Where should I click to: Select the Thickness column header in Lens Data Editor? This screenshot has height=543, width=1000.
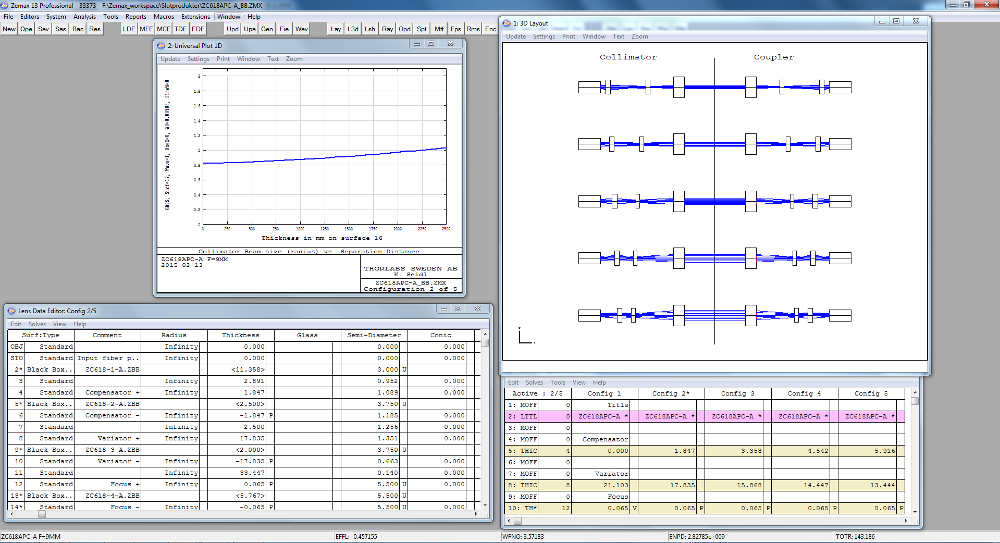240,335
